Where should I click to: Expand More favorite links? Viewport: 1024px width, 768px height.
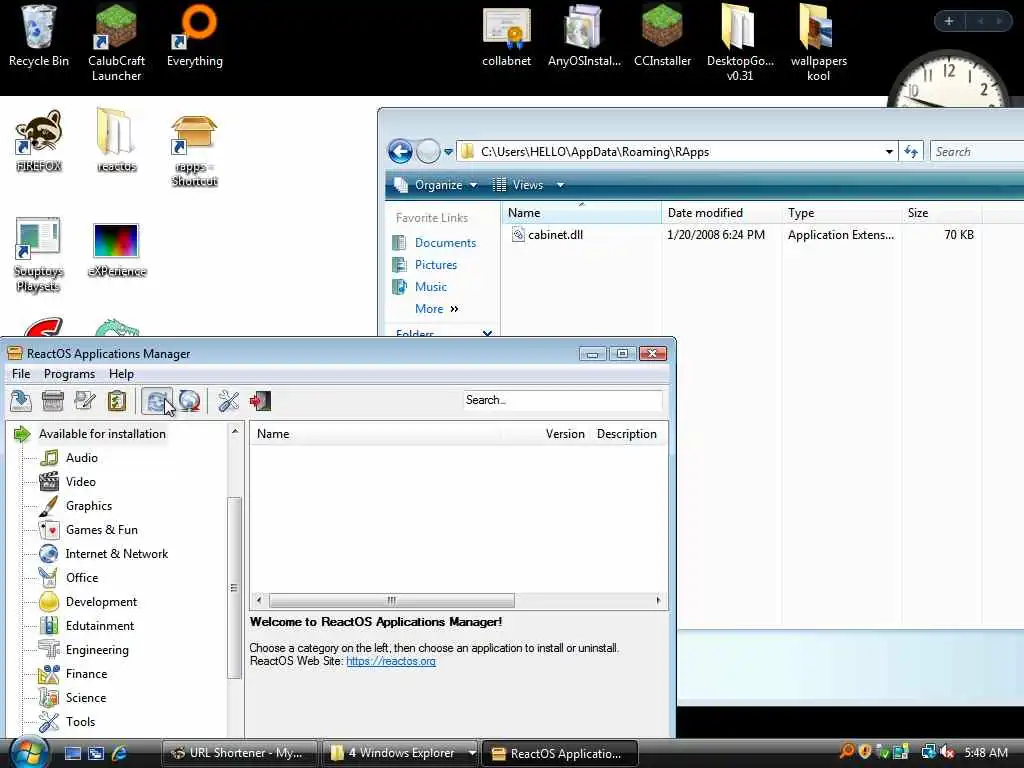(436, 309)
